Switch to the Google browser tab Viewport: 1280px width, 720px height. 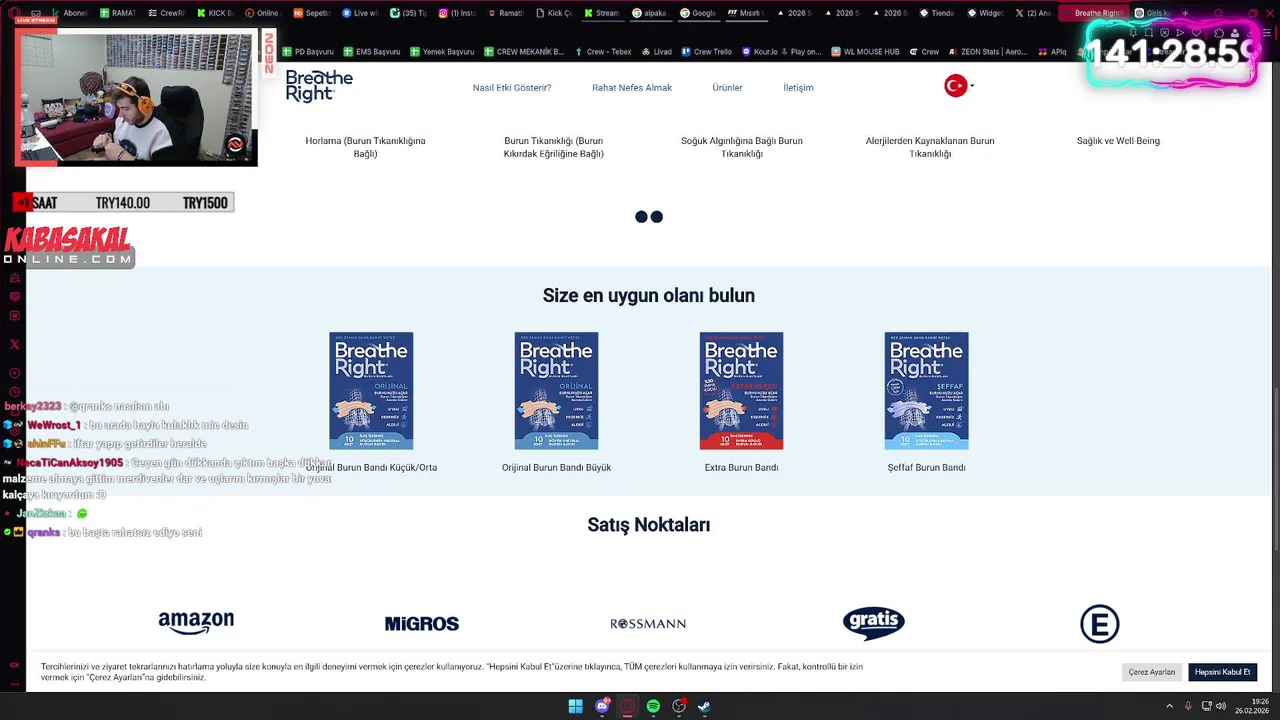pos(698,13)
